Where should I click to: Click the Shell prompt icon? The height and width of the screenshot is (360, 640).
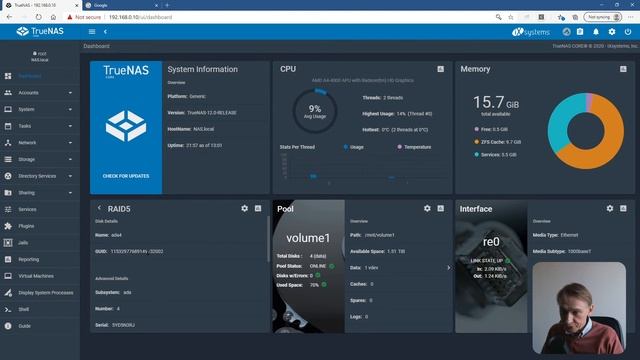point(8,309)
